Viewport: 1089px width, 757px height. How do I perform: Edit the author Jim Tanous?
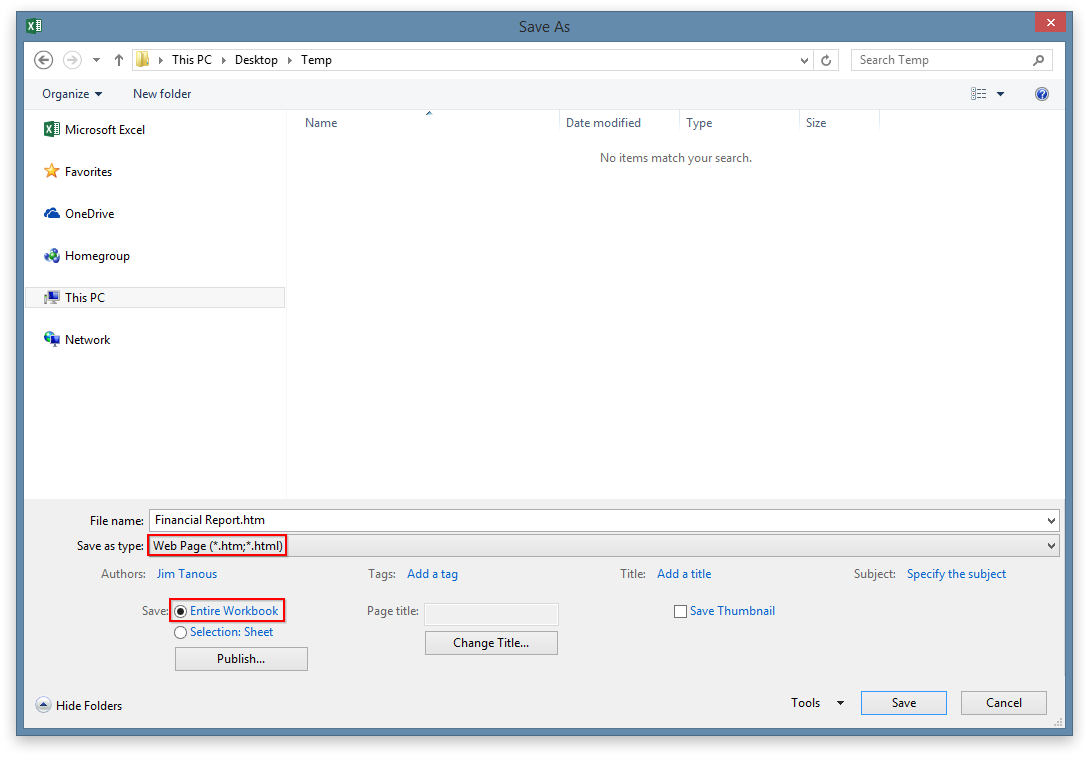click(x=187, y=574)
